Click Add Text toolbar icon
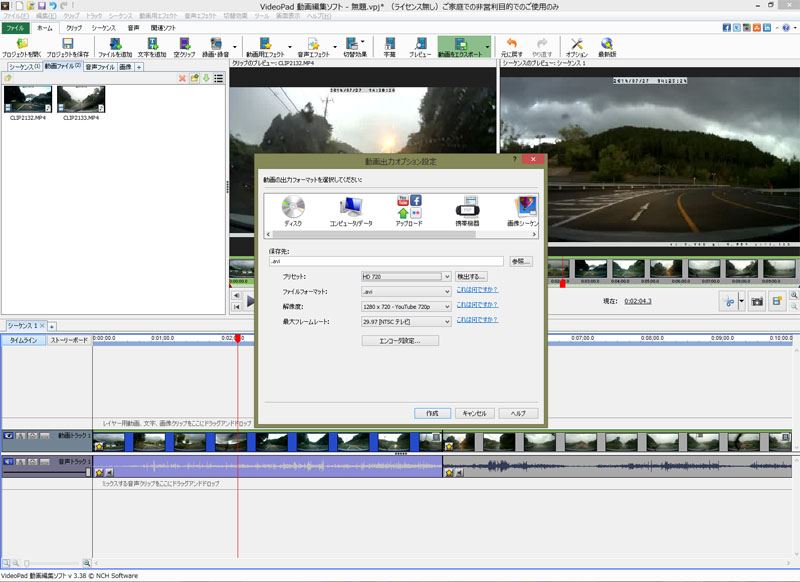800x582 pixels. (152, 47)
